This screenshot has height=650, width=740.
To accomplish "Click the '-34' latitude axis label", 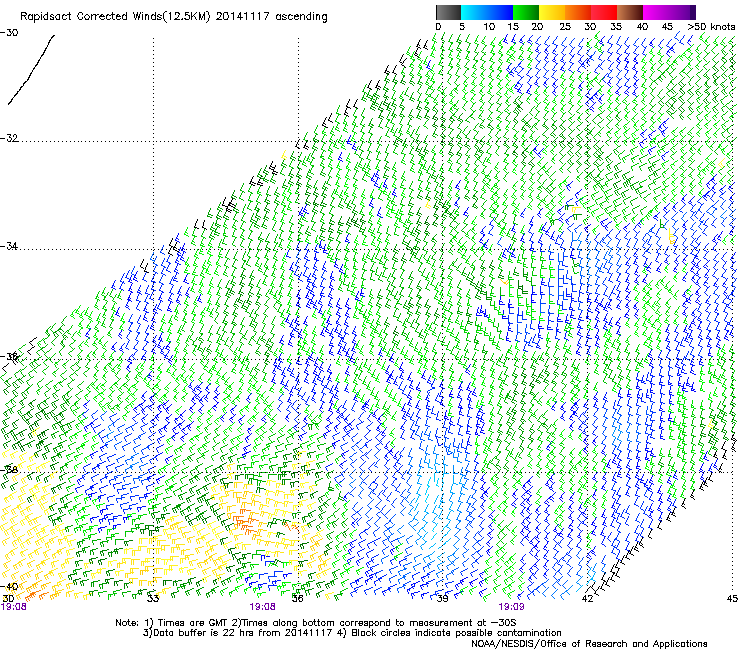I will tap(9, 246).
